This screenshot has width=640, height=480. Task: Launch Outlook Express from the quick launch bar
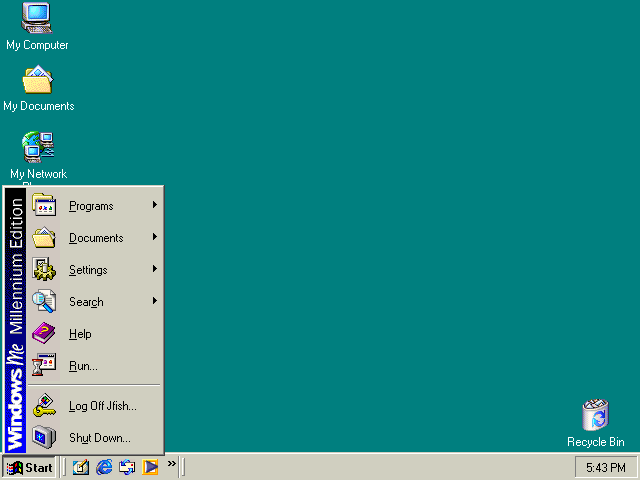click(127, 467)
